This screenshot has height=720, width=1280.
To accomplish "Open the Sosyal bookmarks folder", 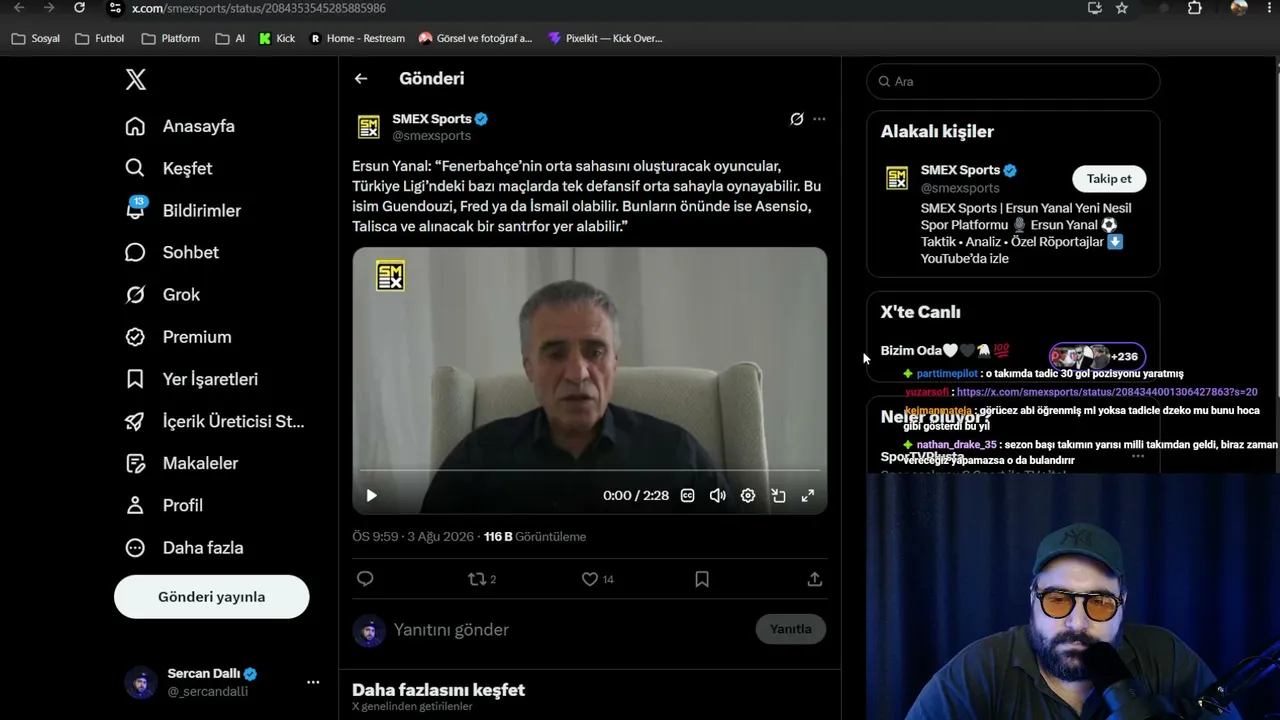I will 35,39.
